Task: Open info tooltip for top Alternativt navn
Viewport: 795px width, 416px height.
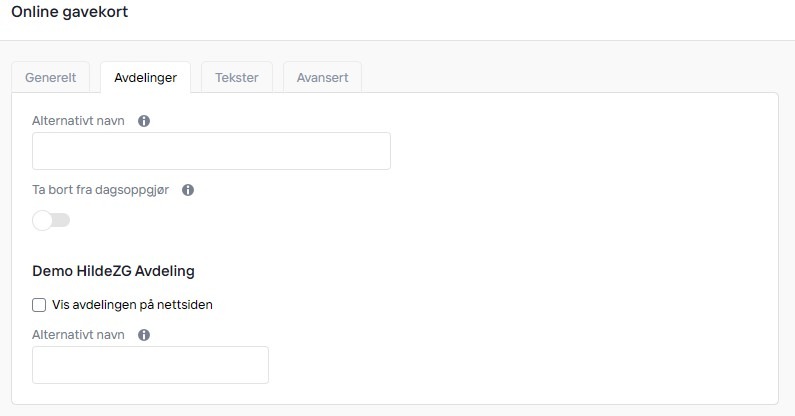Action: [x=144, y=121]
